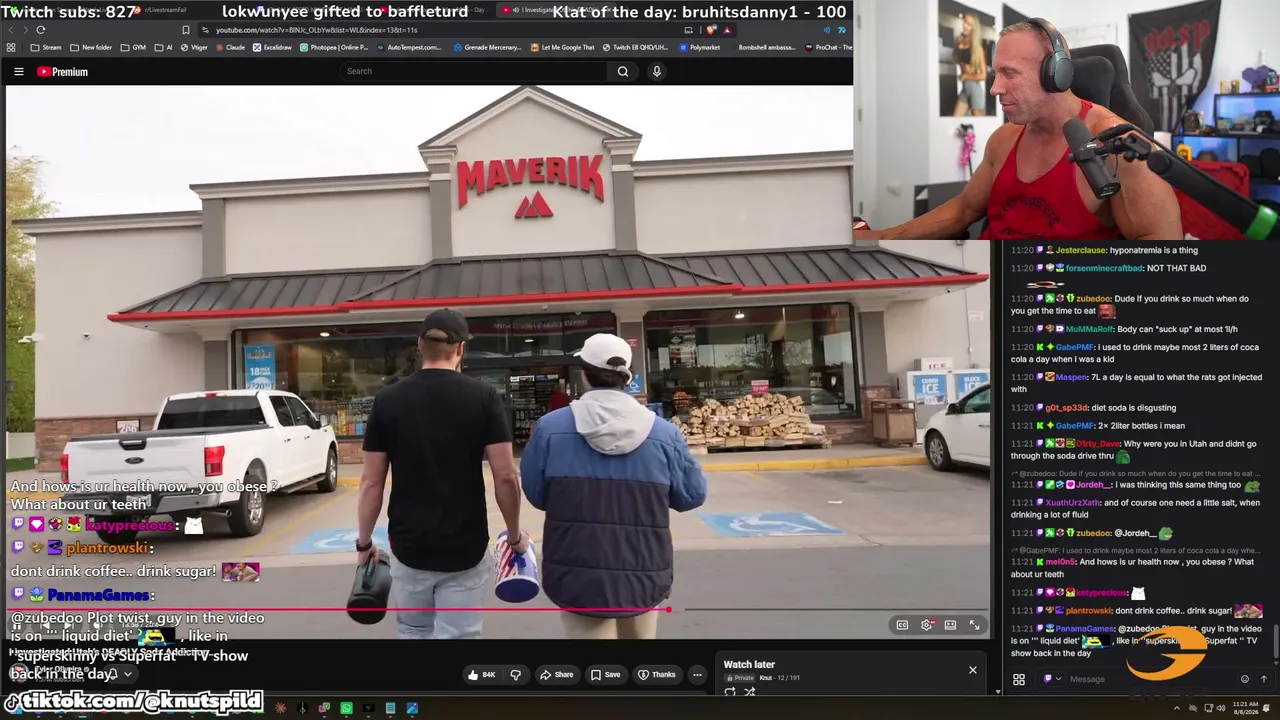Toggle loop on the Watch later playlist
Image resolution: width=1280 pixels, height=720 pixels.
coord(730,692)
